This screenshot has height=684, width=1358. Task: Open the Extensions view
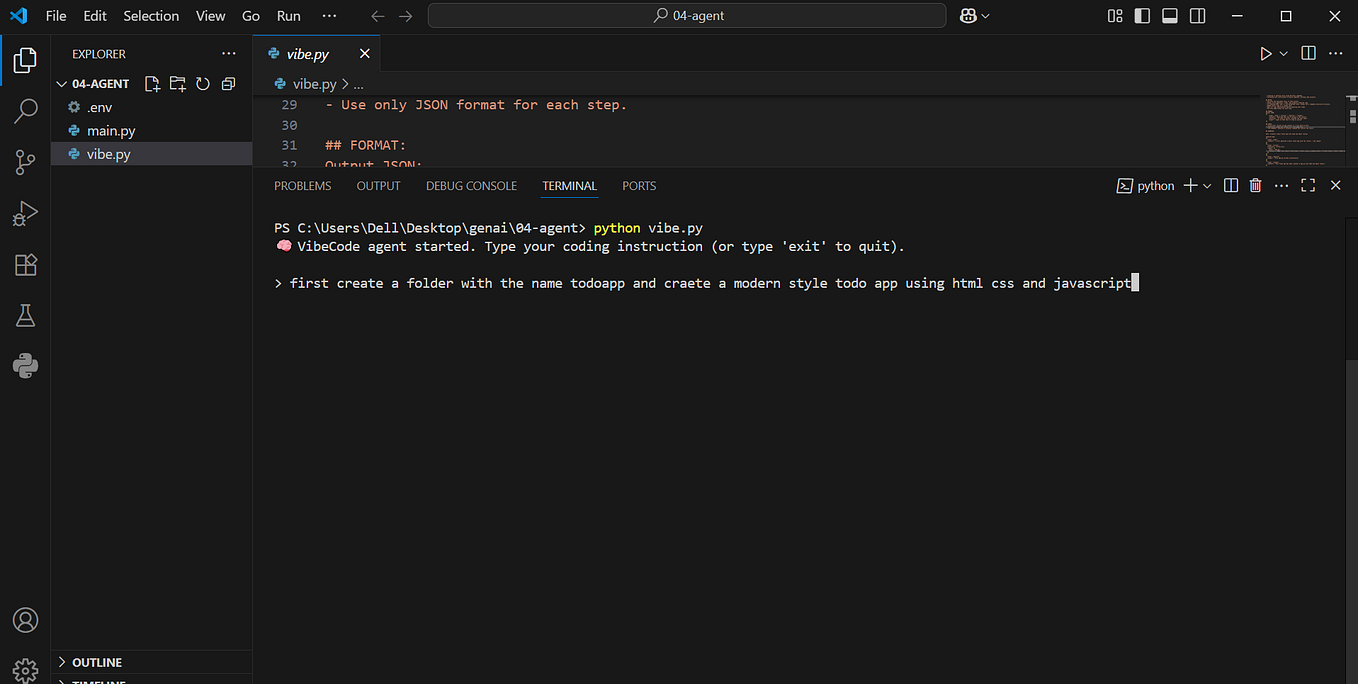[x=25, y=264]
